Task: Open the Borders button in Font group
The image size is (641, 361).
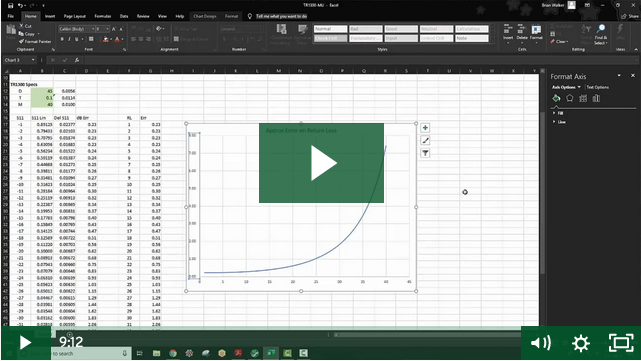Action: [91, 39]
